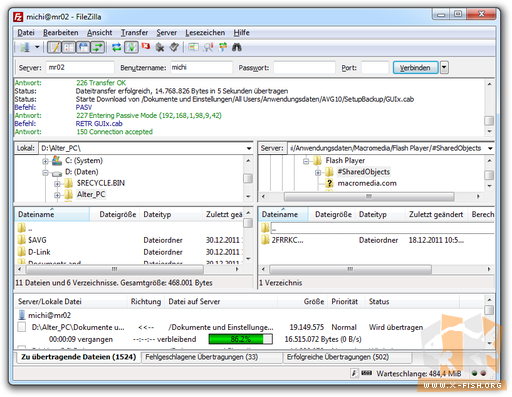Click the magnifier filter icon in toolbar

tap(208, 47)
